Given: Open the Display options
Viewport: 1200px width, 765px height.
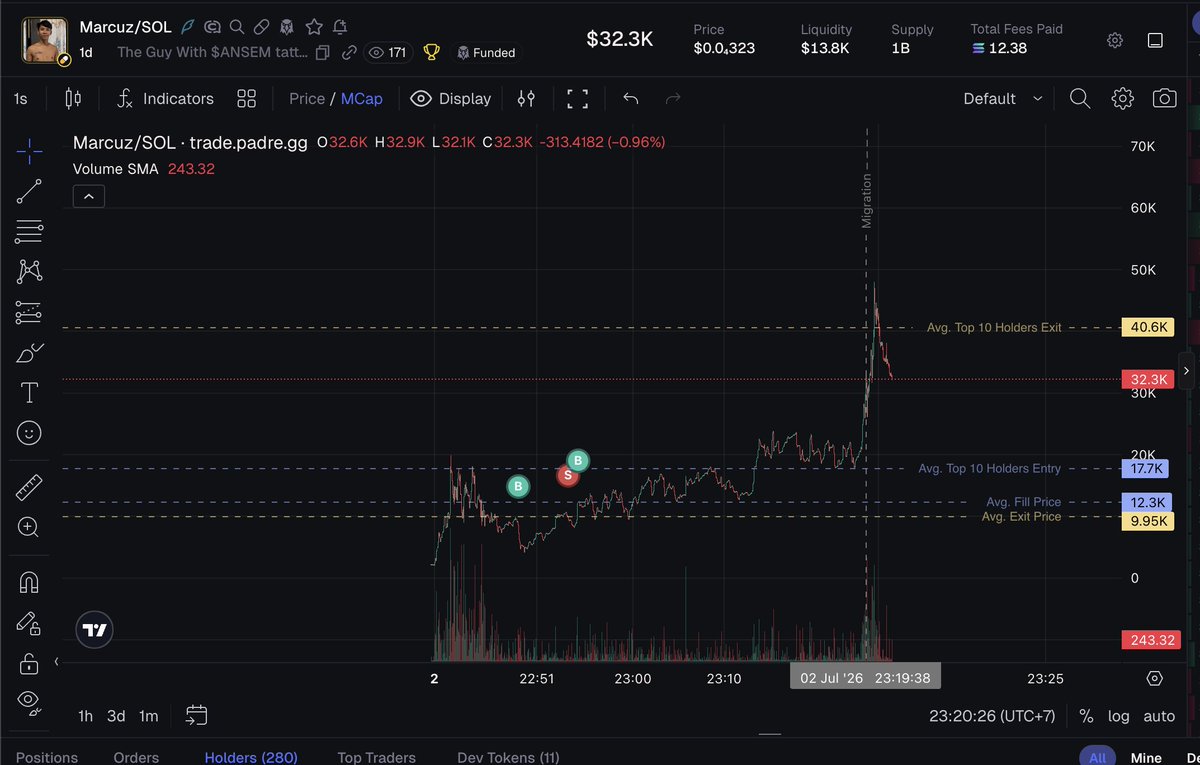Looking at the screenshot, I should point(451,98).
